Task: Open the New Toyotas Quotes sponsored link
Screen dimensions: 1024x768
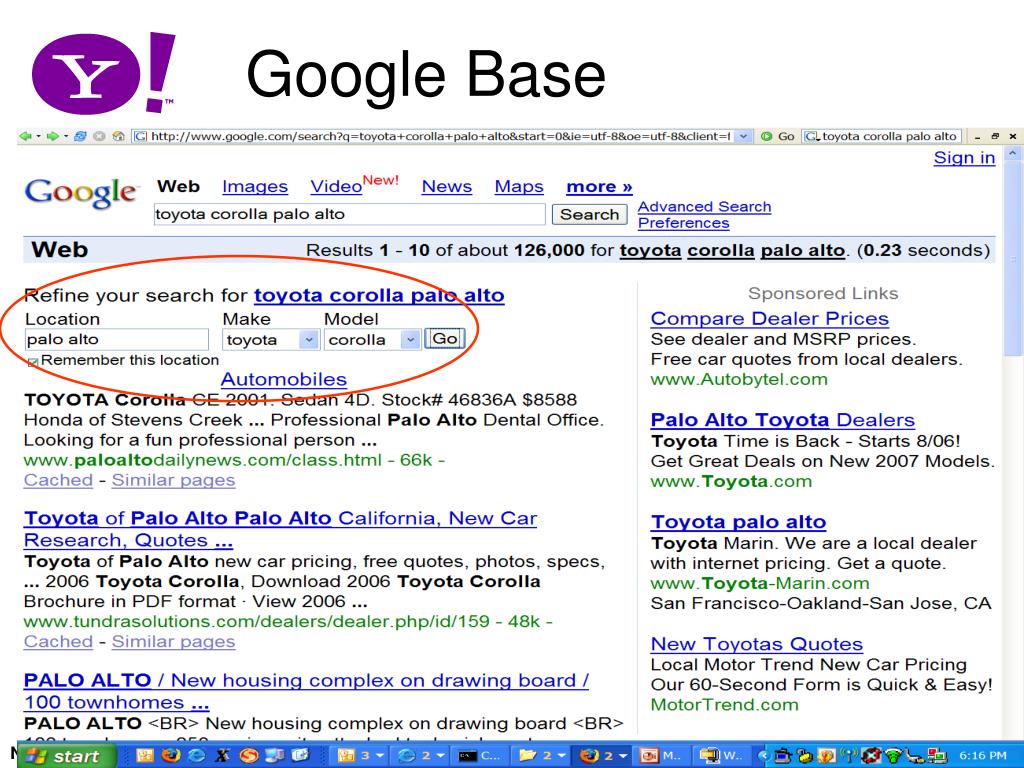Action: 756,644
